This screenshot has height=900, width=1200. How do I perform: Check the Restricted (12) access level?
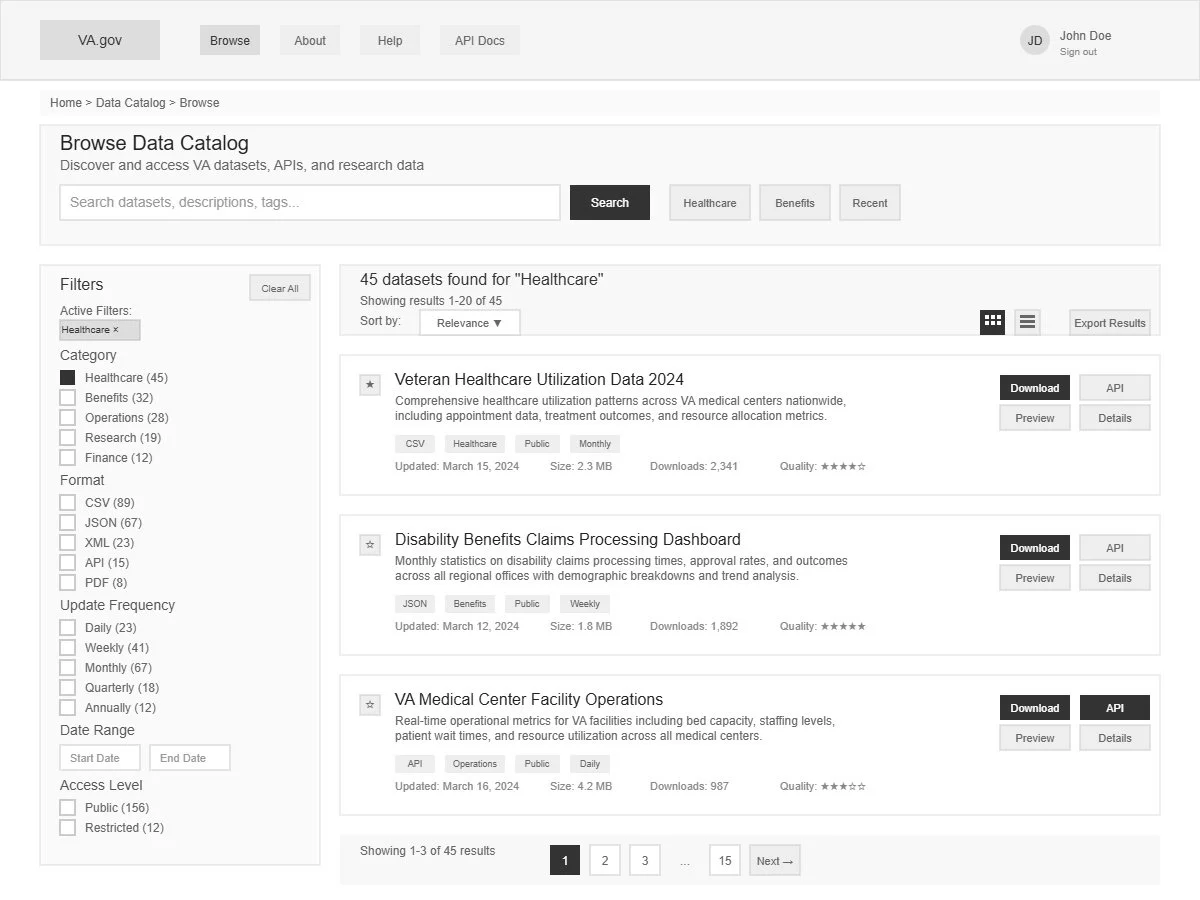tap(68, 828)
